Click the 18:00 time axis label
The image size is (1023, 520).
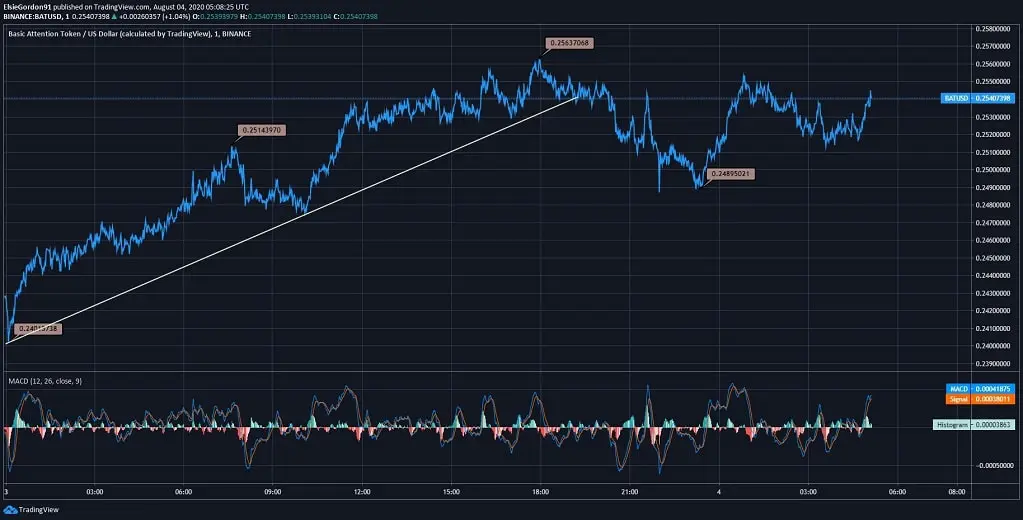(x=540, y=492)
